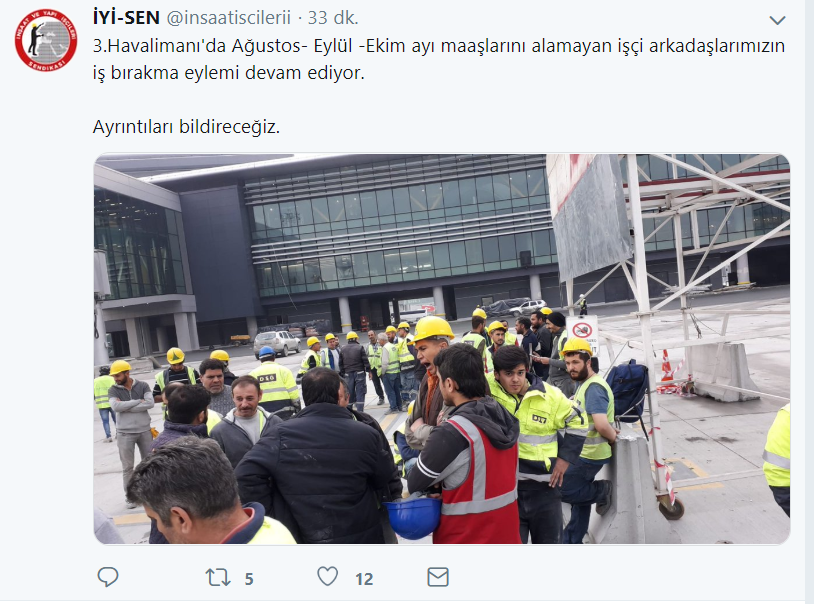Visit the @insaatiscilerii handle link
The width and height of the screenshot is (814, 604).
228,18
